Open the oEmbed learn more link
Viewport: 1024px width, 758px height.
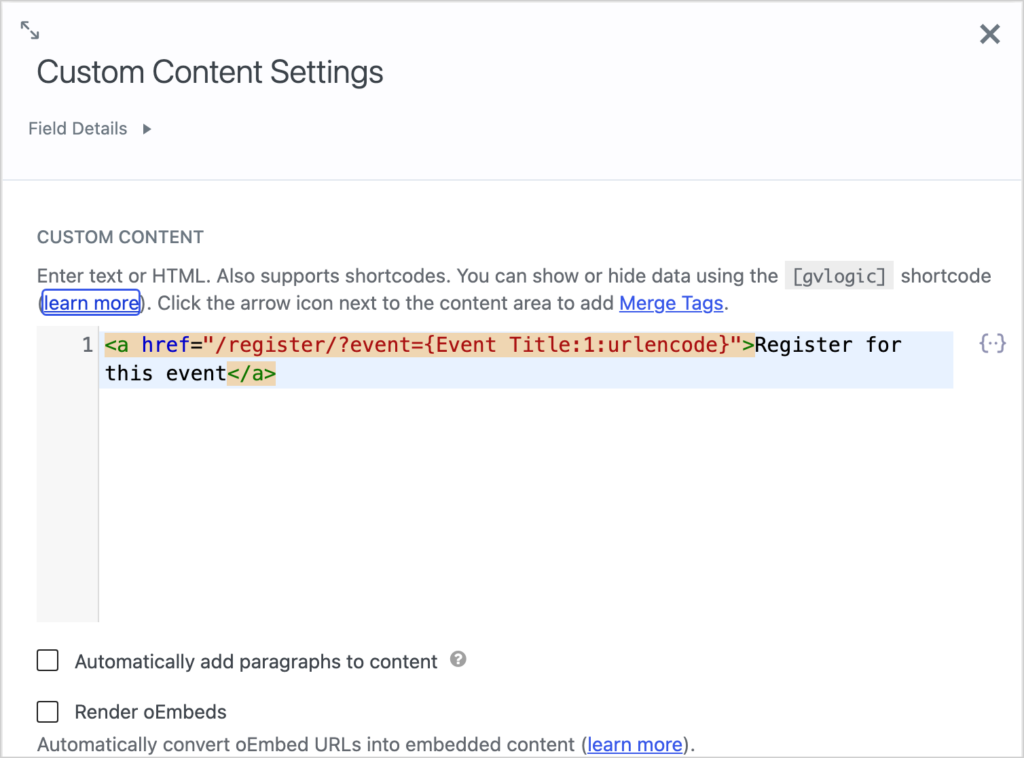[635, 744]
